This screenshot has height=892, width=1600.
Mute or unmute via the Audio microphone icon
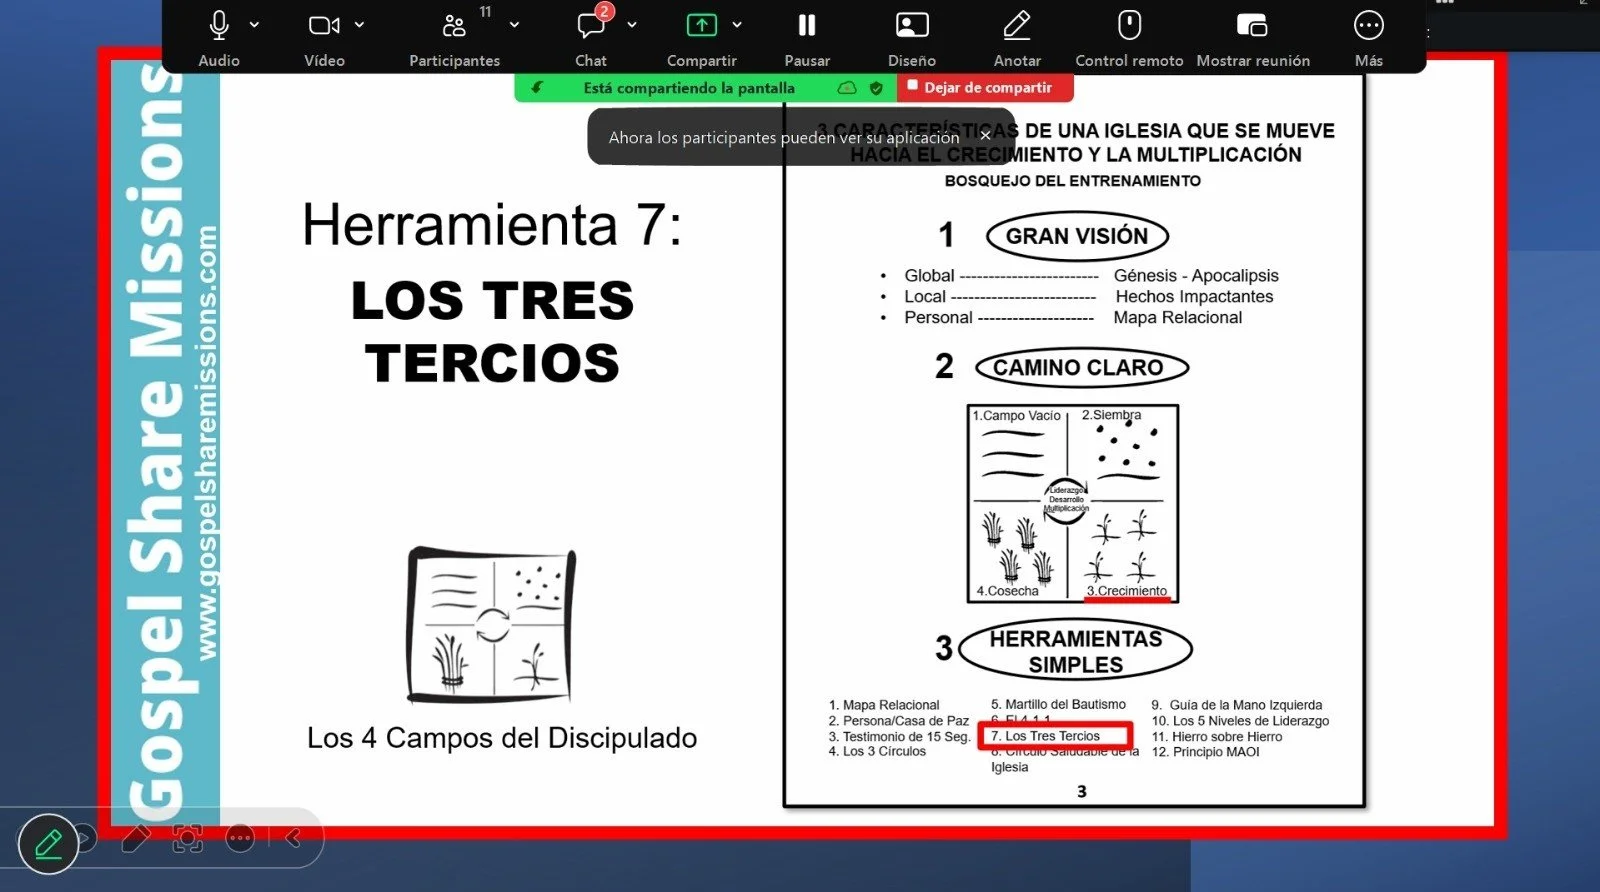[x=219, y=25]
